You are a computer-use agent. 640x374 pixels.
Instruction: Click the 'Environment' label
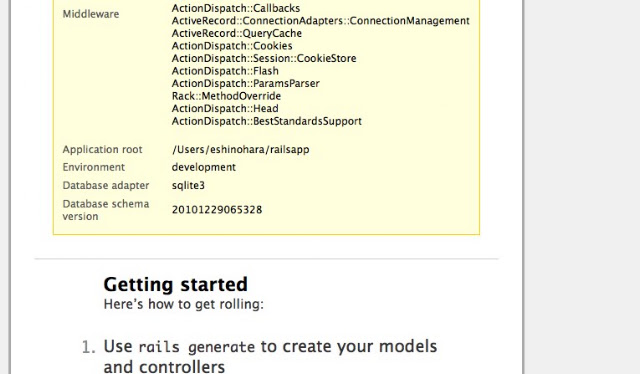[93, 167]
